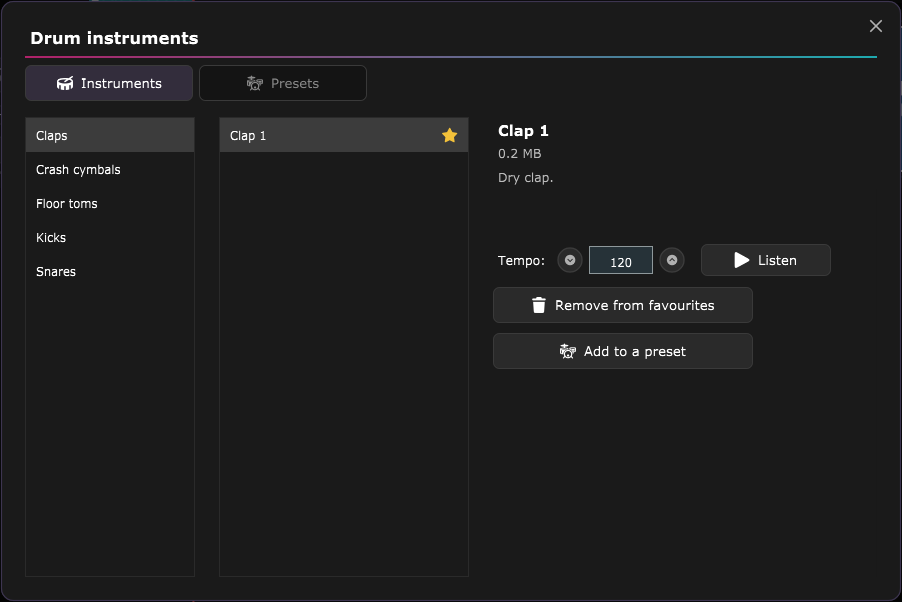The image size is (902, 602).
Task: Decrease tempo with the down arrow
Action: [570, 260]
